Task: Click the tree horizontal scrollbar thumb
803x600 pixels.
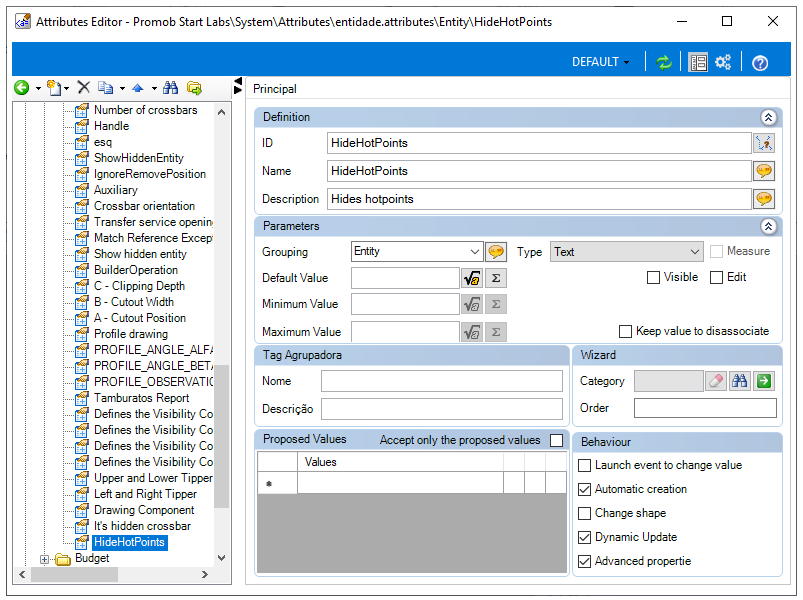Action: [x=74, y=575]
